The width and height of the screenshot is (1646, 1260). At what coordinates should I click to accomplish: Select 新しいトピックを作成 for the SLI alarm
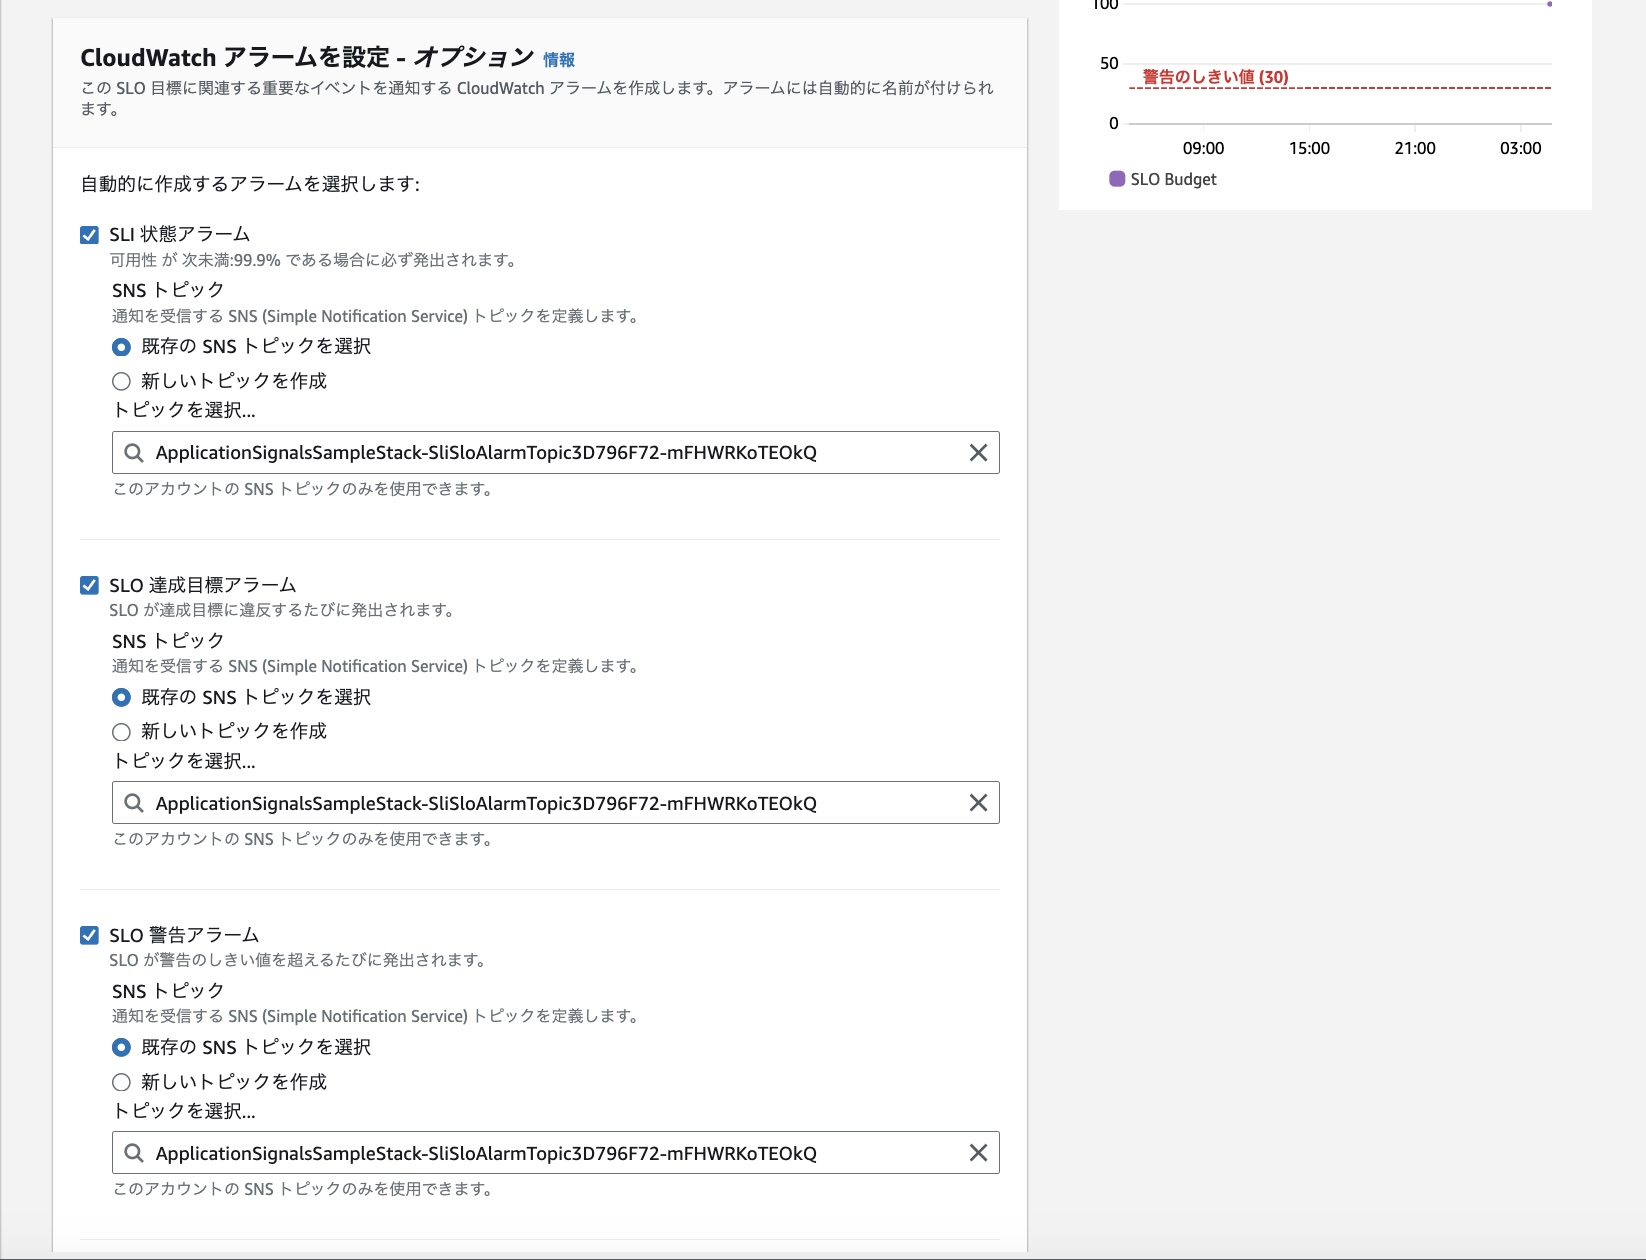coord(121,380)
